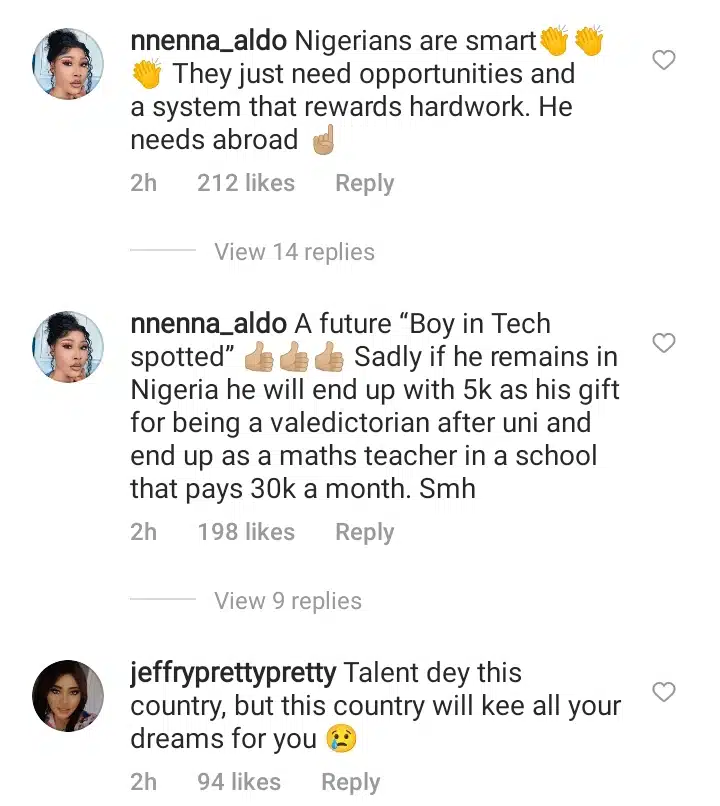Open nnenna_aldo avatar on the second comment

(68, 346)
